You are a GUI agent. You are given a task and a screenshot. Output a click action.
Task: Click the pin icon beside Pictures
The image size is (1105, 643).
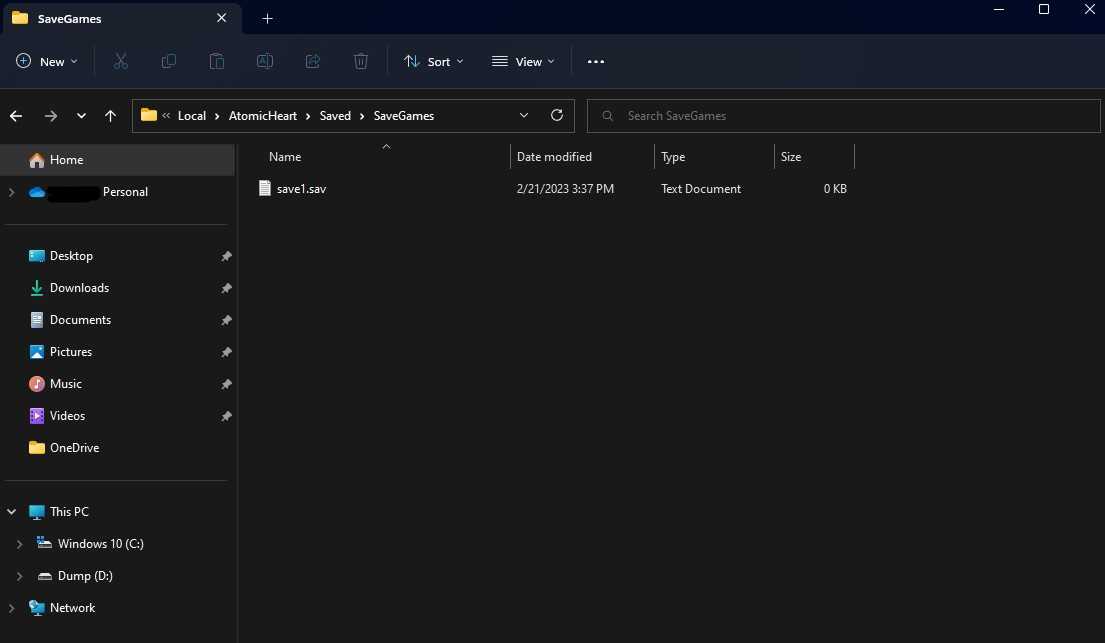click(x=226, y=352)
